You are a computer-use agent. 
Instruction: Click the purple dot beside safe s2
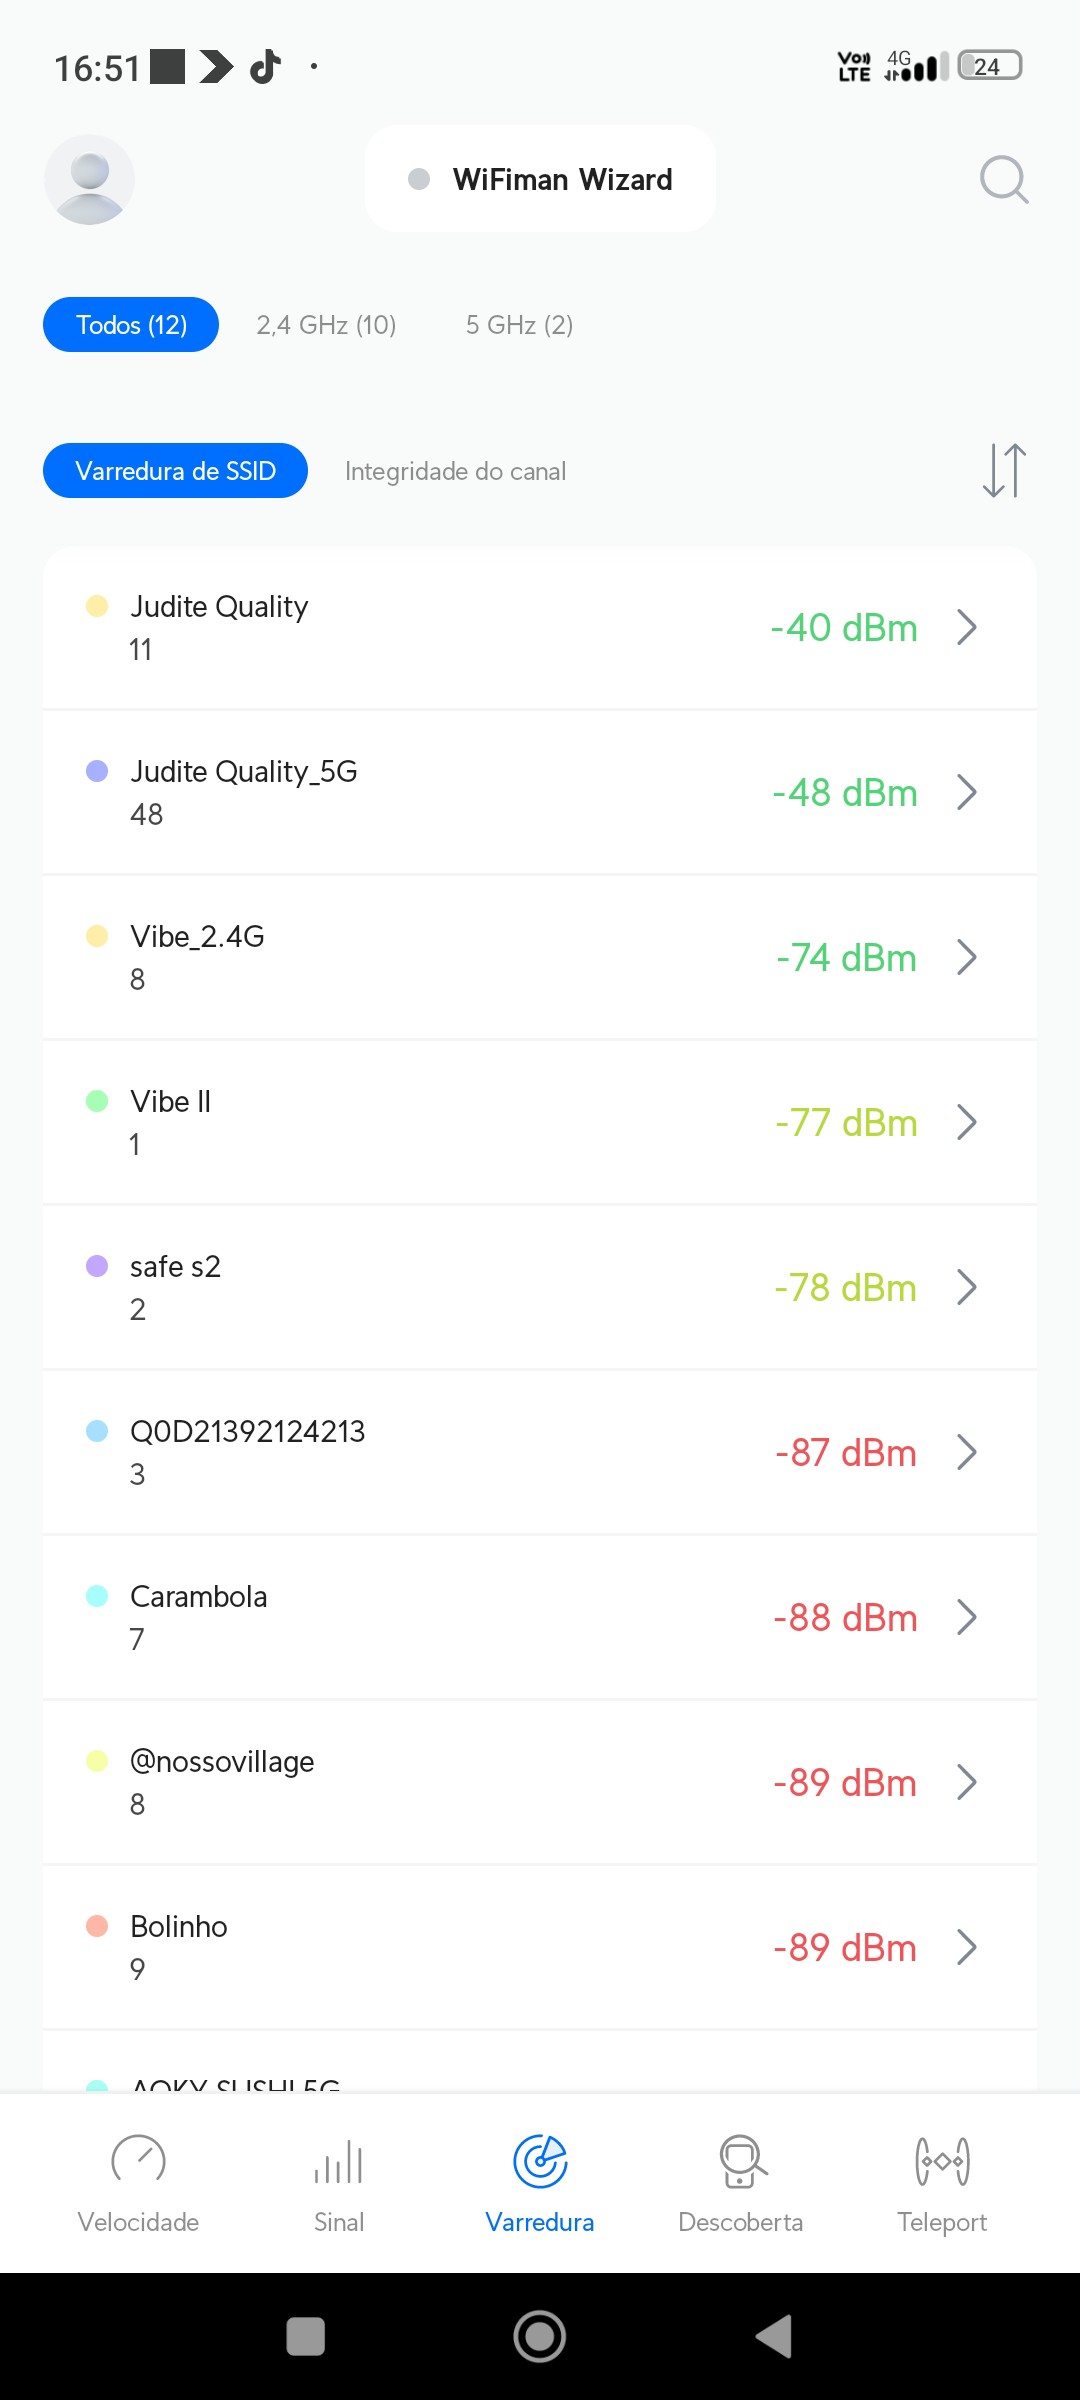(97, 1266)
